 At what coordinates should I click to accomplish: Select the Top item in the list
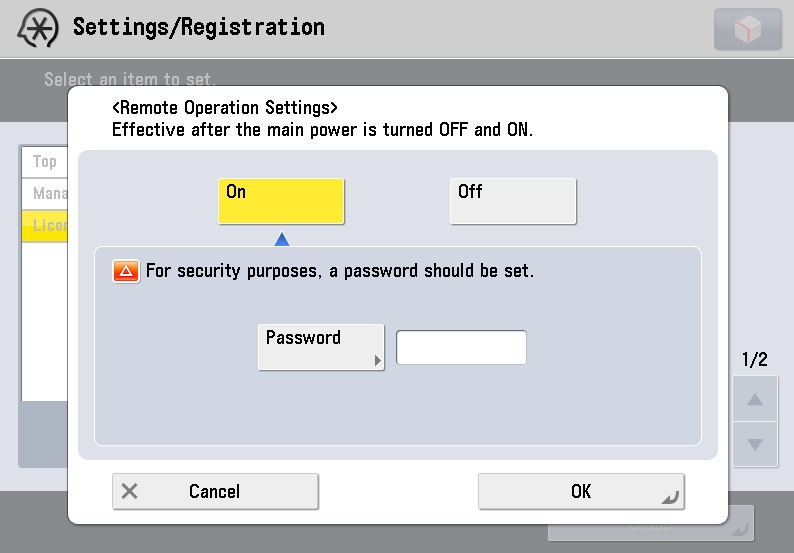[x=44, y=162]
